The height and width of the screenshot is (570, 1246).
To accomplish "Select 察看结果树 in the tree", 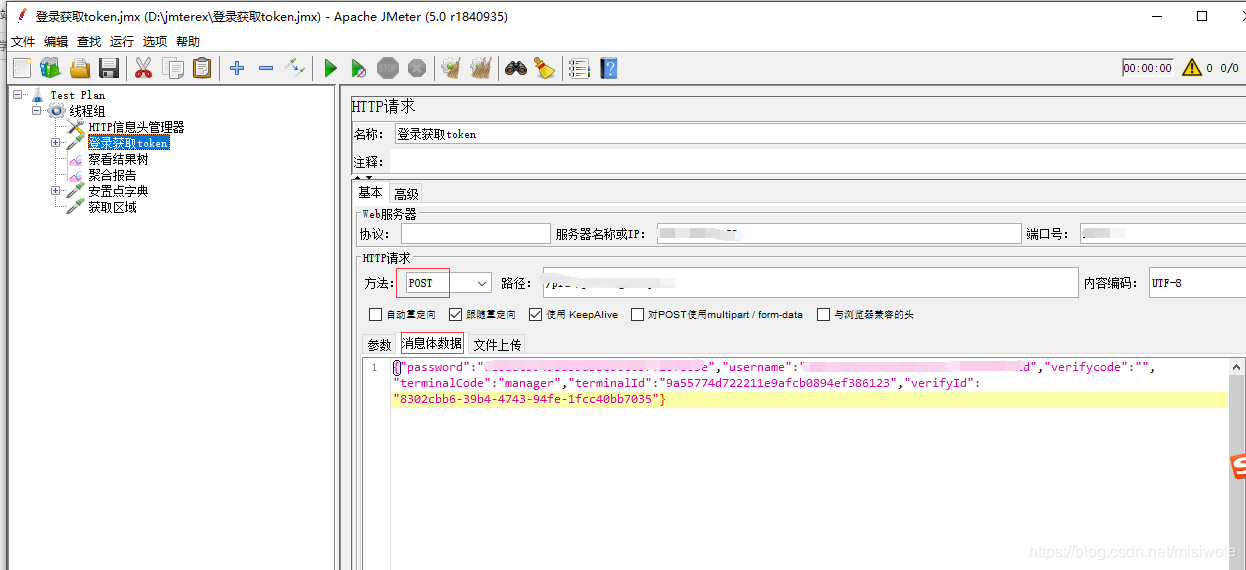I will click(118, 159).
